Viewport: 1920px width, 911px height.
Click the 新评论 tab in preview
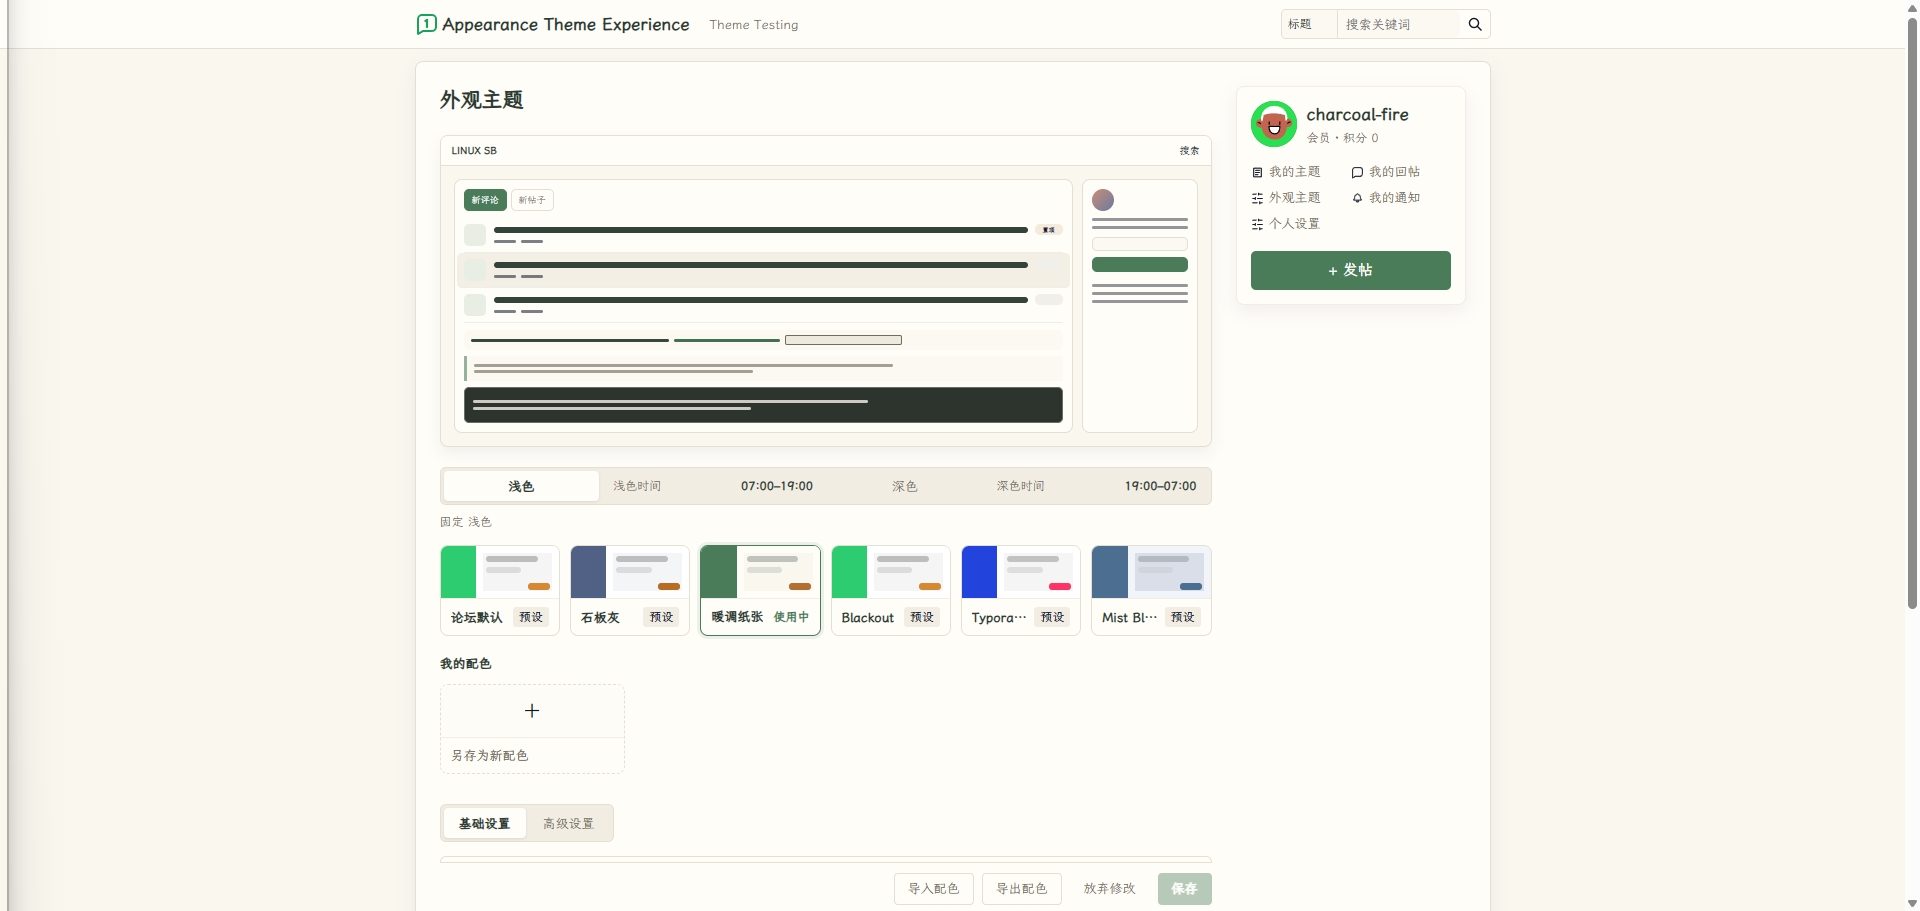tap(485, 200)
